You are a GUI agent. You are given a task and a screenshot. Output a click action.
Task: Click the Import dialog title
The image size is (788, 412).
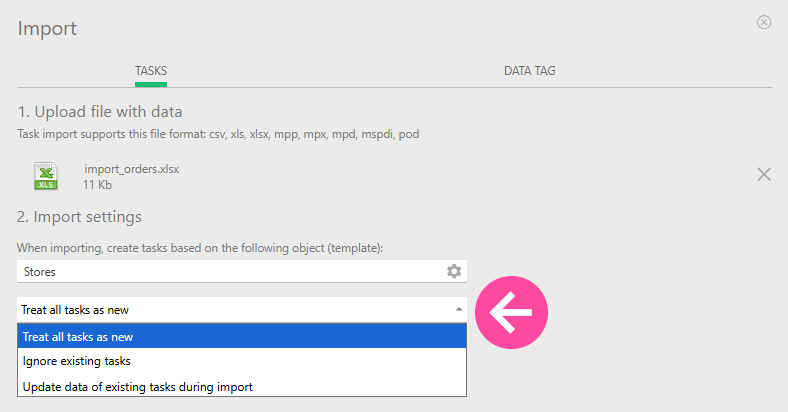(47, 28)
